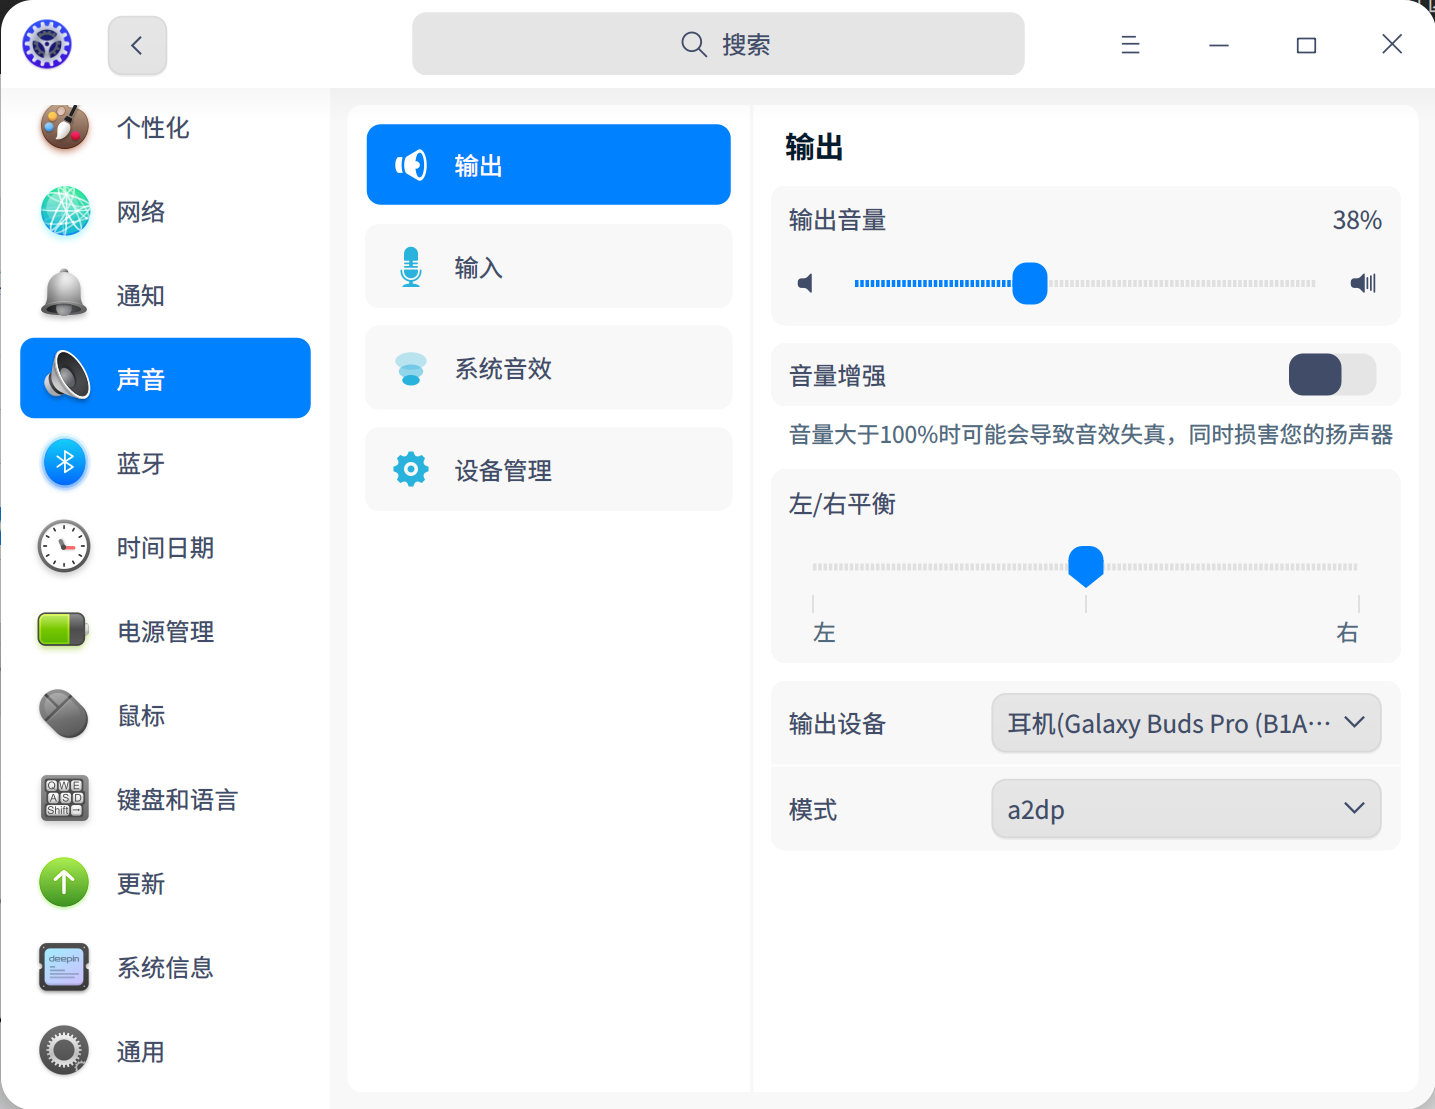Image resolution: width=1435 pixels, height=1109 pixels.
Task: Click the search (搜索) field
Action: coord(718,44)
